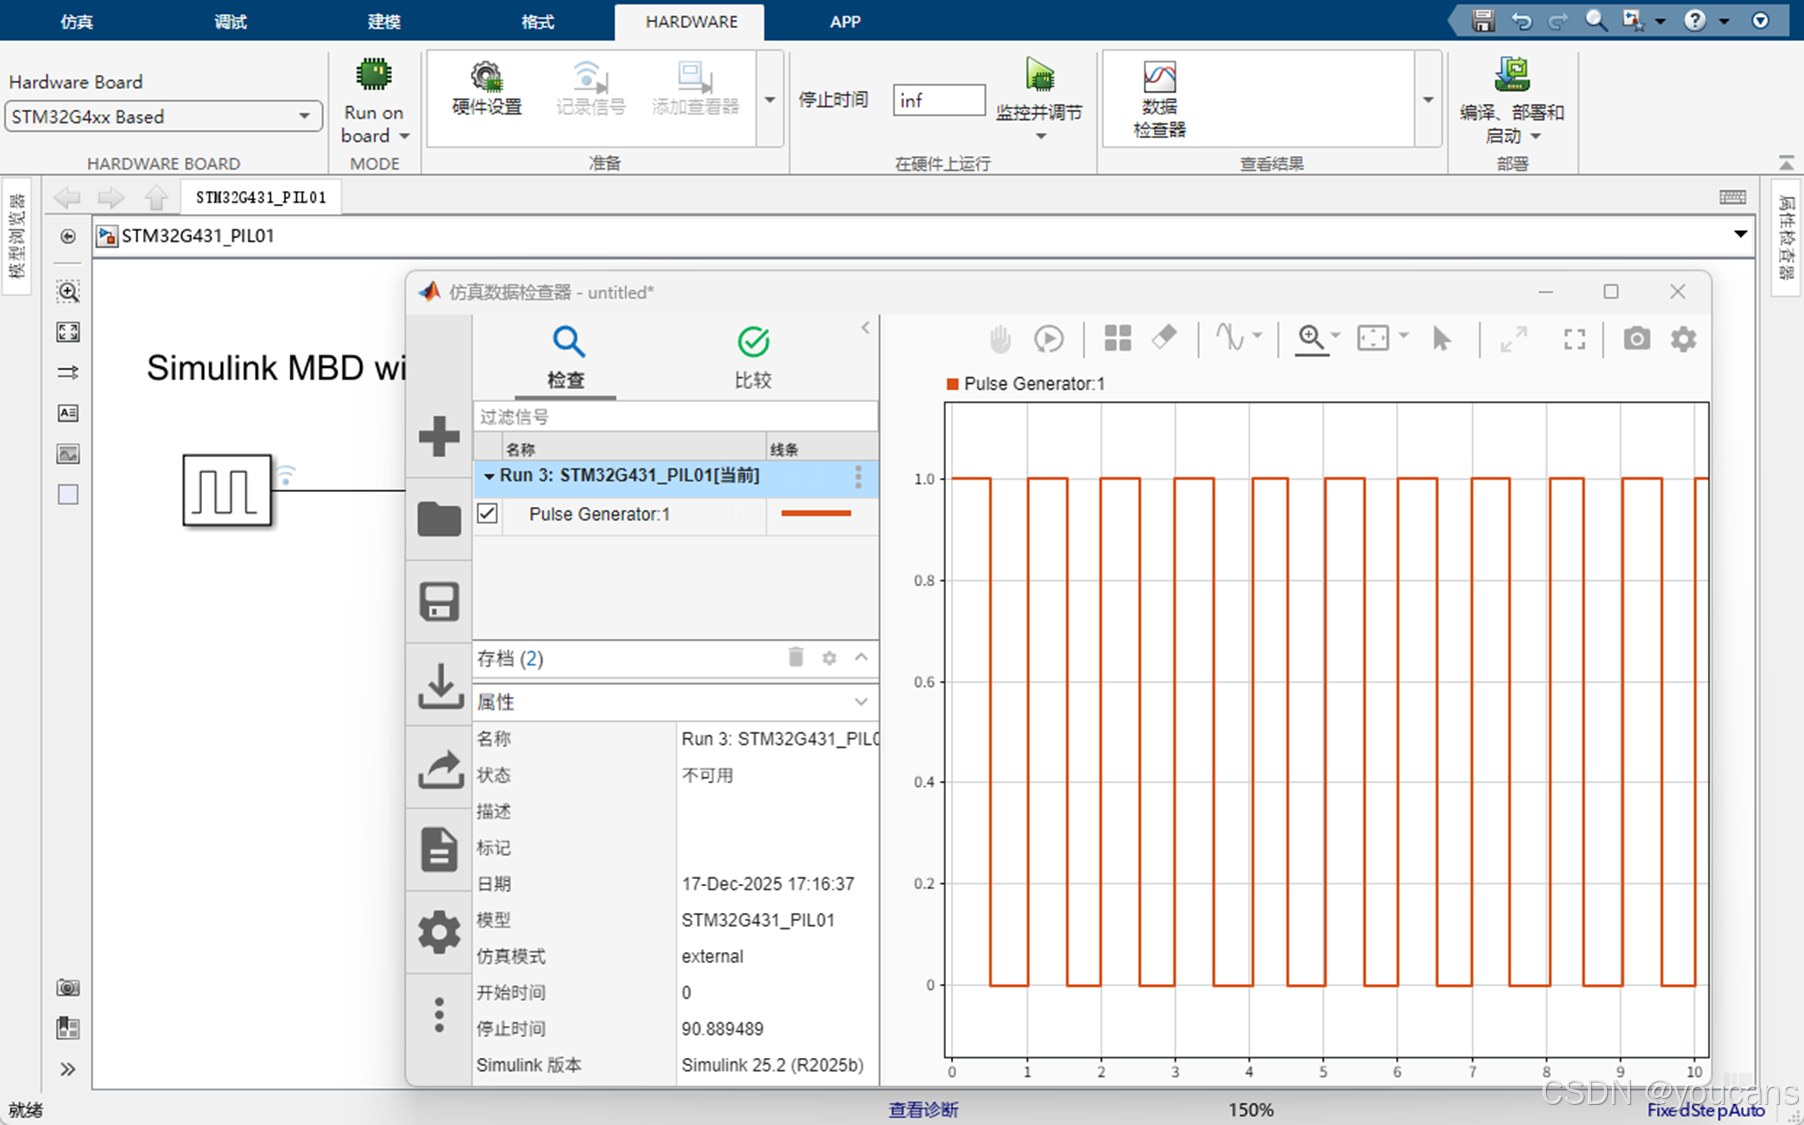Click the Run on board chip icon
The image size is (1804, 1125).
(x=373, y=75)
